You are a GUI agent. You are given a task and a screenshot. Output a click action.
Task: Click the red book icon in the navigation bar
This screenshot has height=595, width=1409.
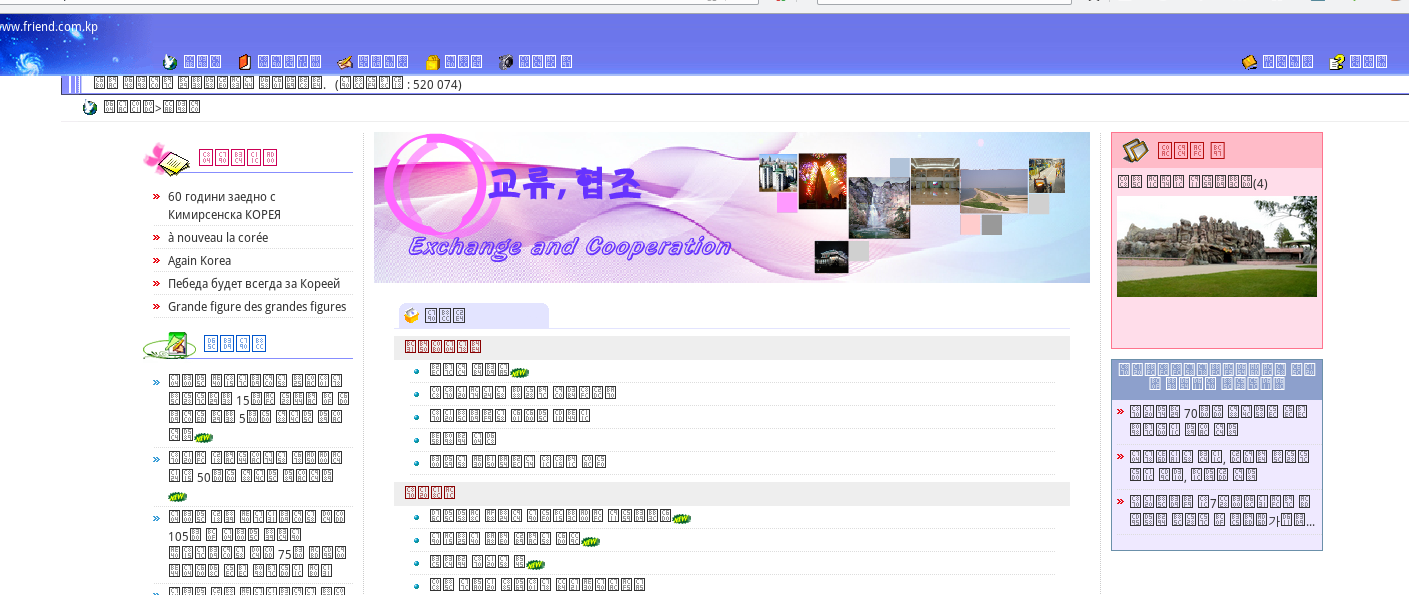[x=244, y=62]
